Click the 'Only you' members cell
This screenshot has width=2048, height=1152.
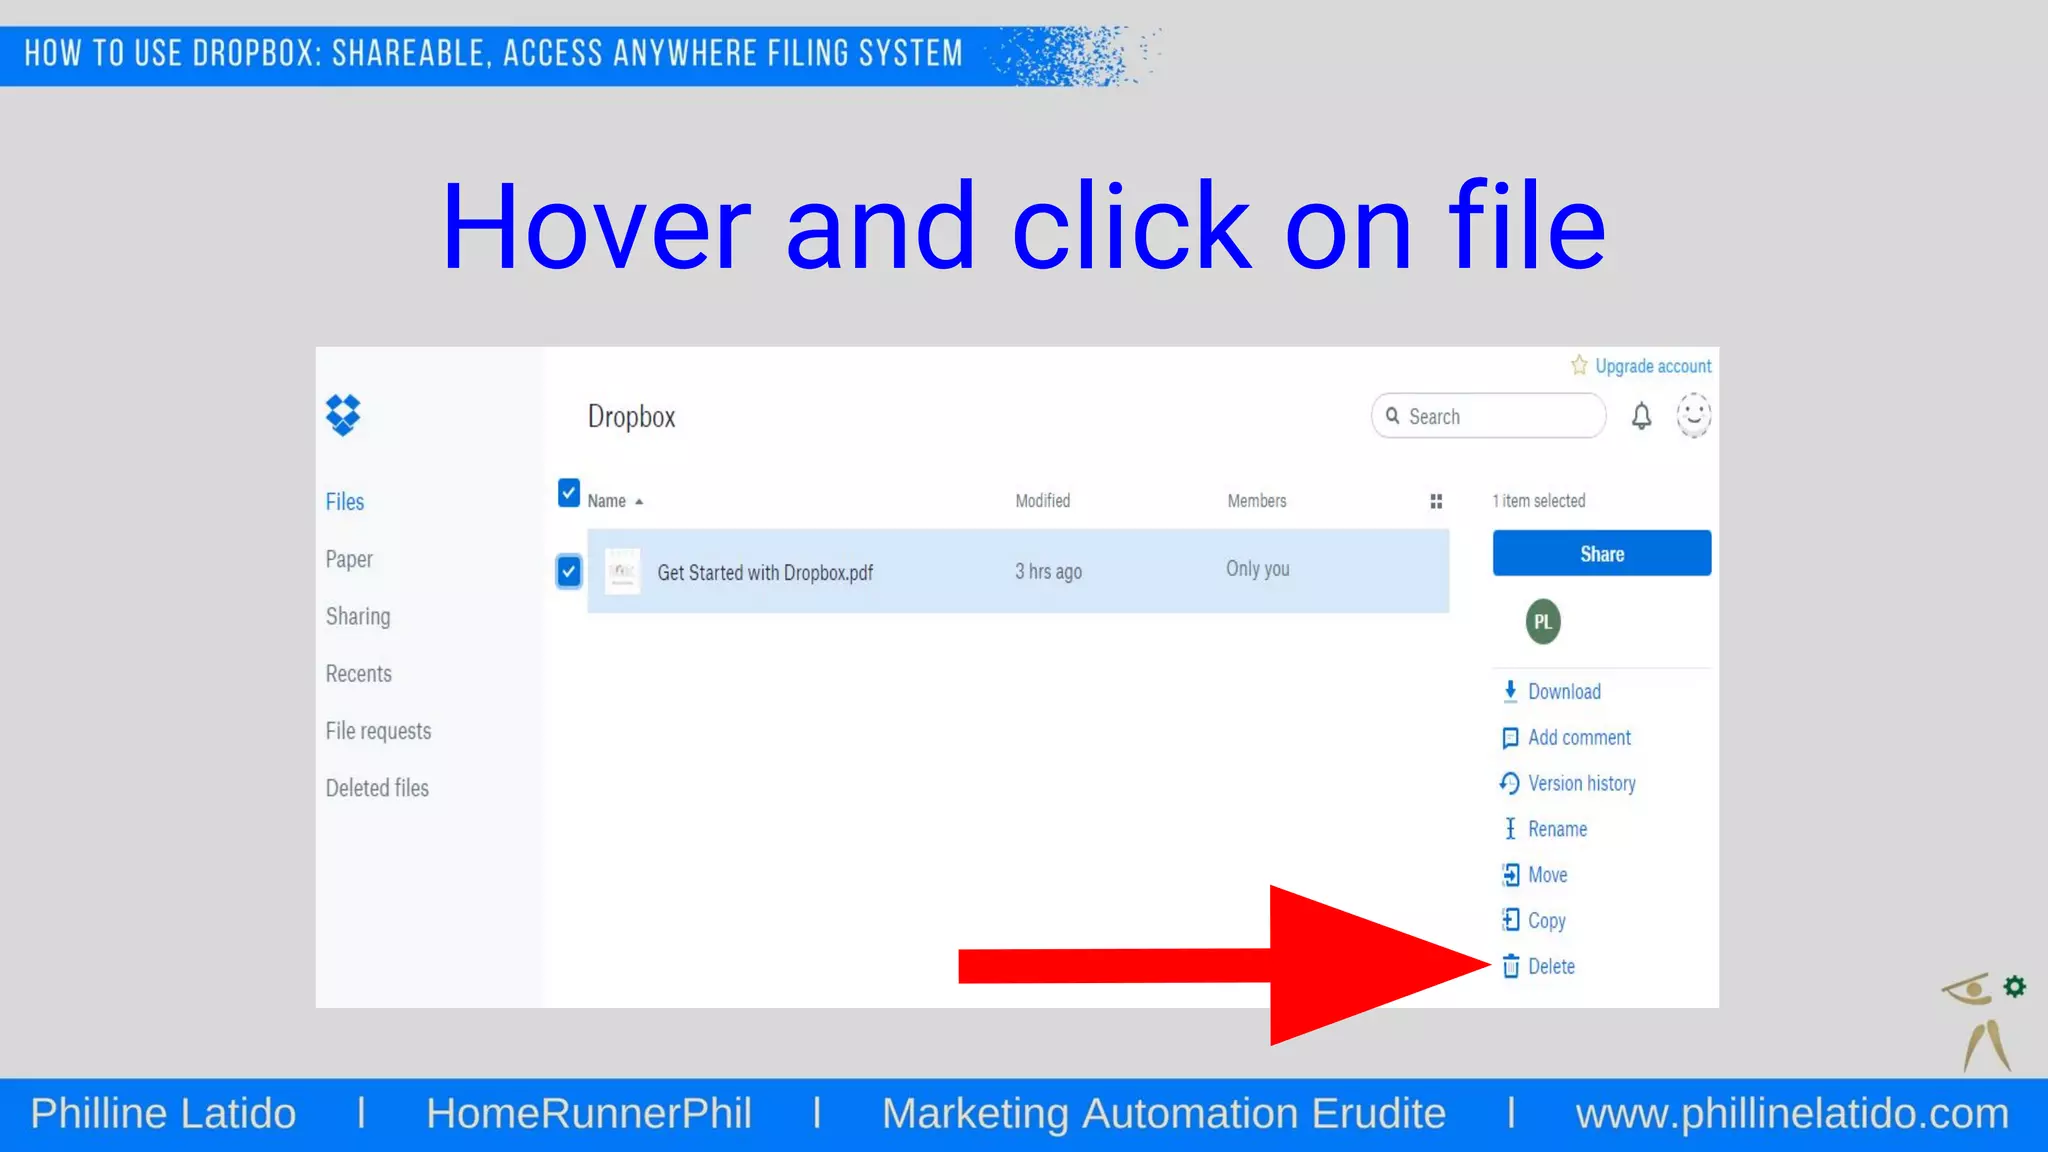(1258, 569)
